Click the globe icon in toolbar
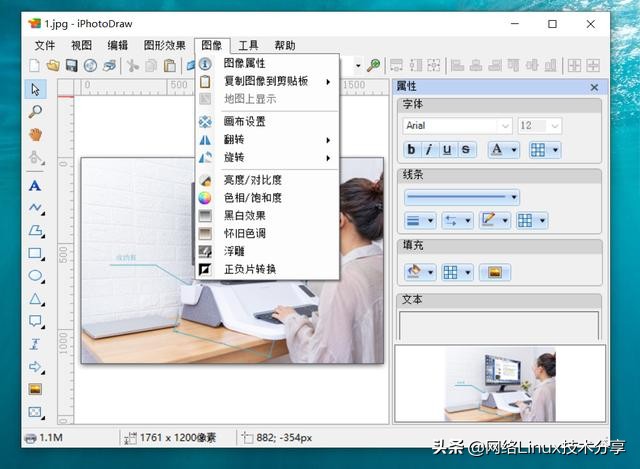This screenshot has height=469, width=640. [x=91, y=65]
